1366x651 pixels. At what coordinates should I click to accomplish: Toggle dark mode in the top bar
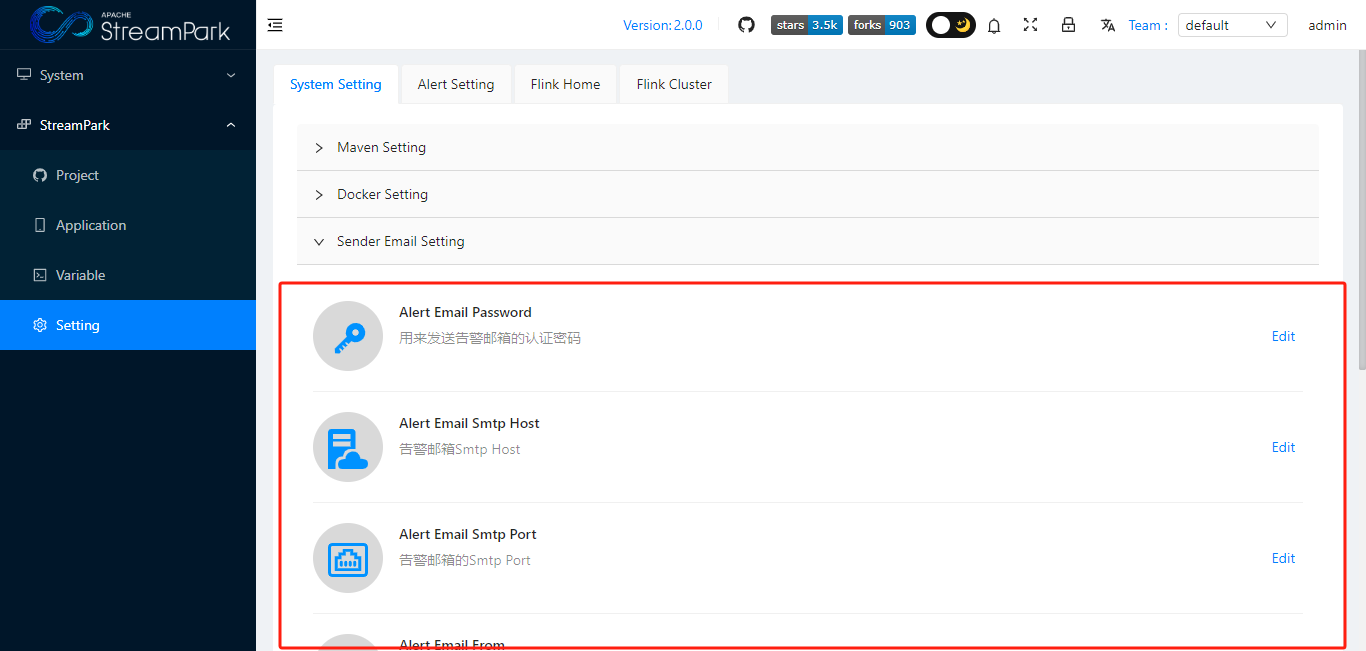coord(950,24)
